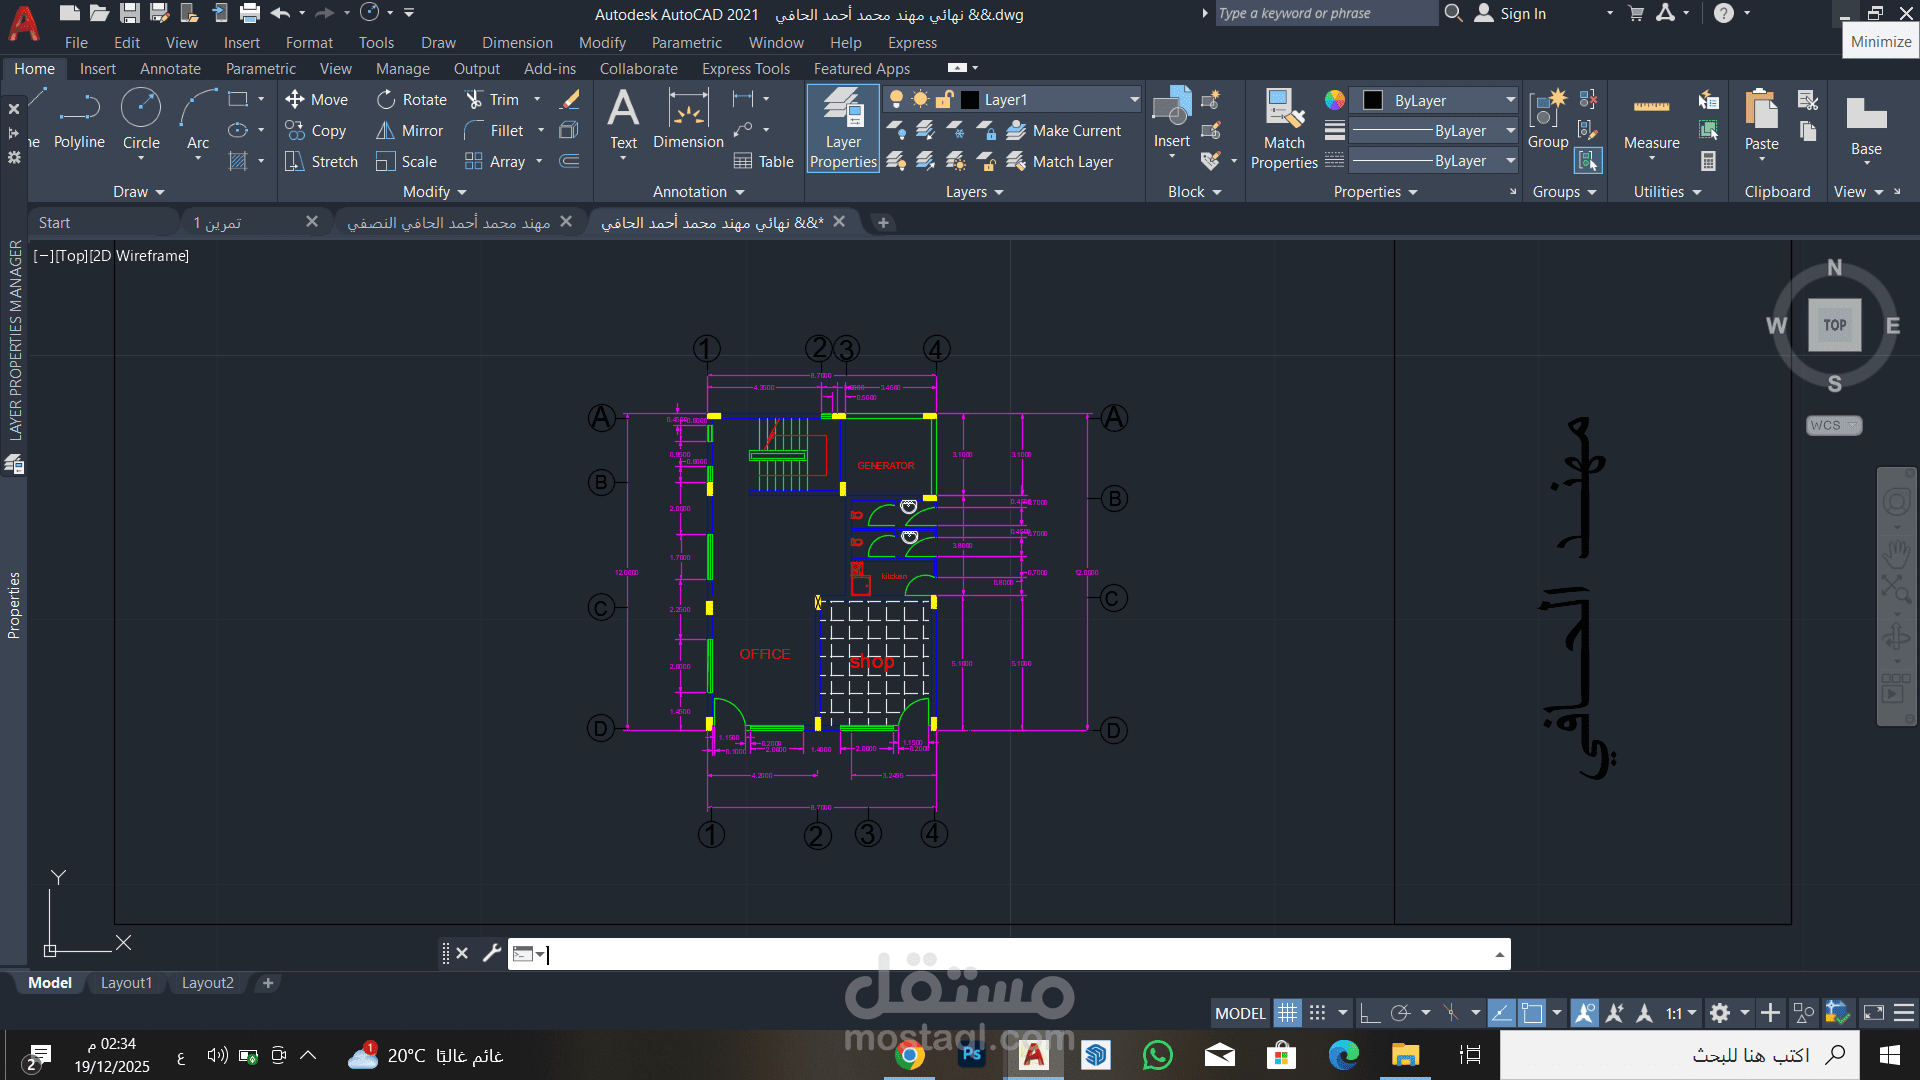Viewport: 1920px width, 1080px height.
Task: Click the Save icon in quick access toolbar
Action: click(x=129, y=13)
